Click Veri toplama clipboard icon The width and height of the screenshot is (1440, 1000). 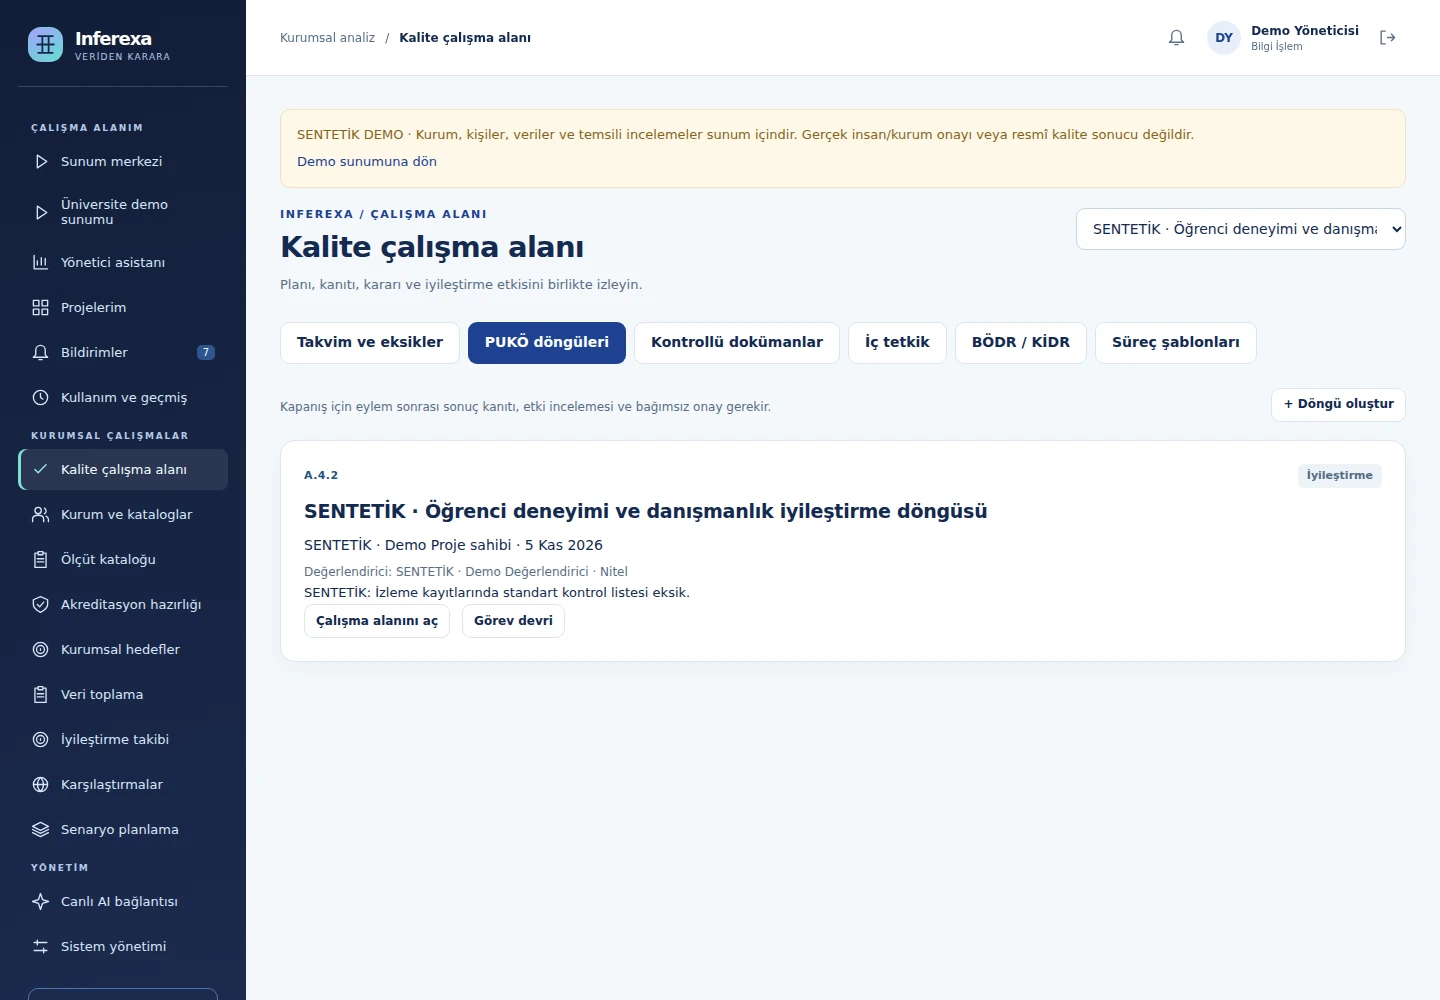tap(41, 694)
